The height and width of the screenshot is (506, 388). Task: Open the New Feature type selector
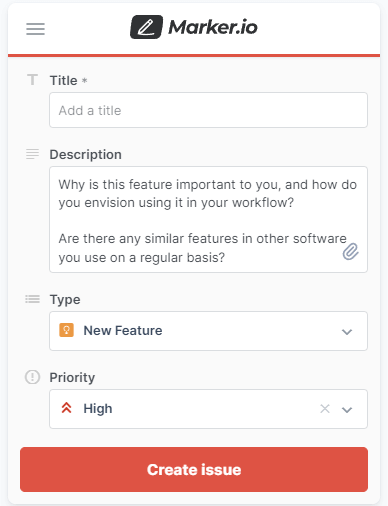click(208, 331)
